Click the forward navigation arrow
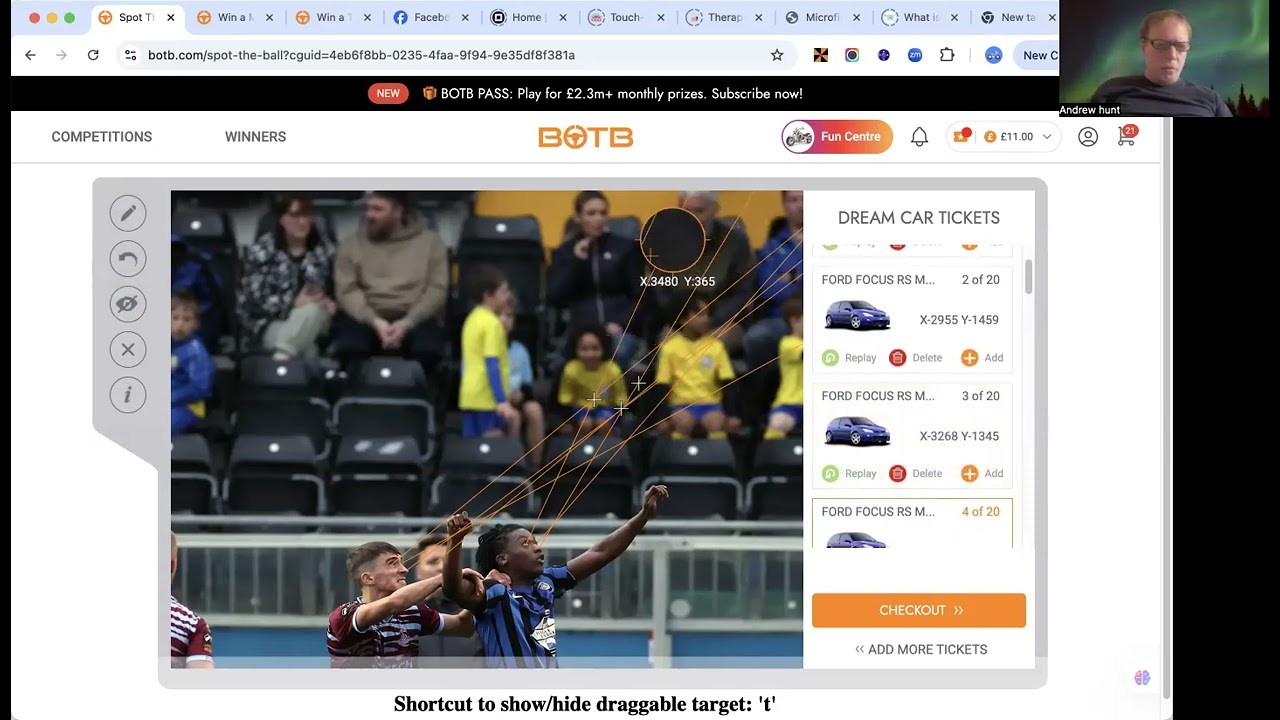 pyautogui.click(x=61, y=55)
